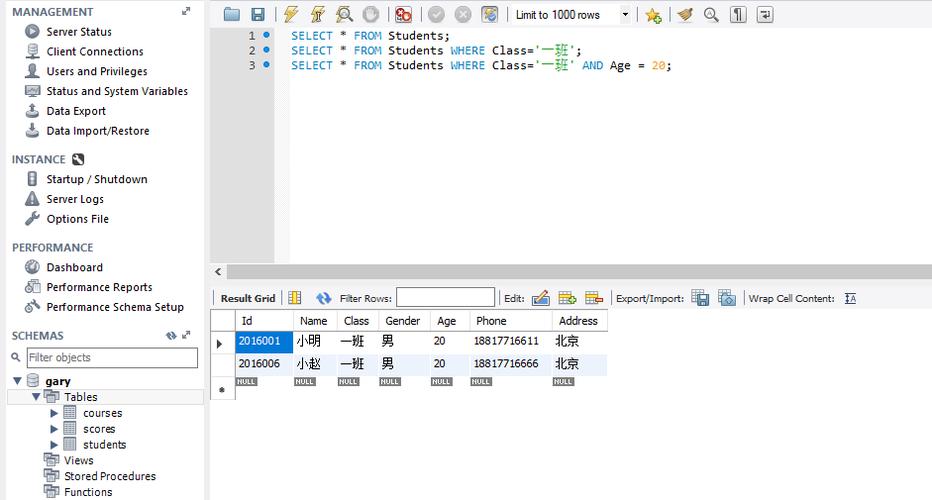Open Data Export

pos(76,111)
